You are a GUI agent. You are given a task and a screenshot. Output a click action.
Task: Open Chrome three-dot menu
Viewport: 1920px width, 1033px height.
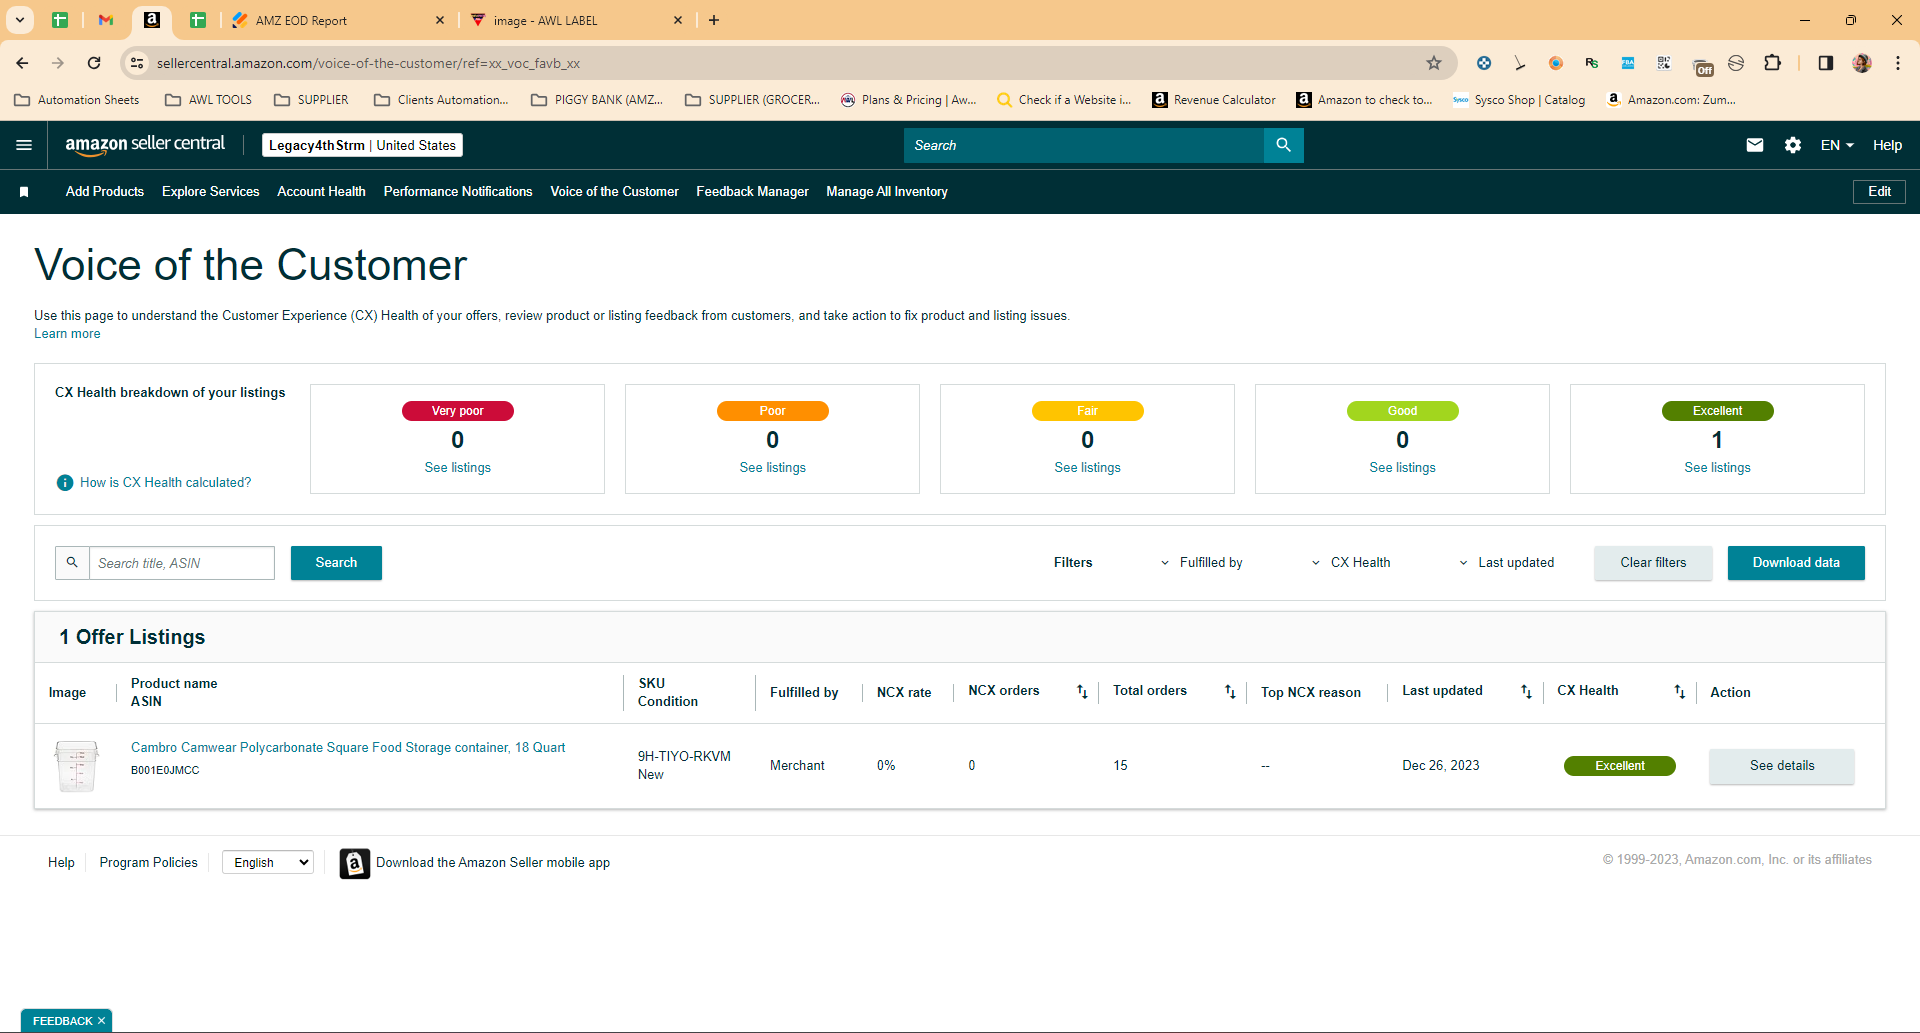[1898, 63]
